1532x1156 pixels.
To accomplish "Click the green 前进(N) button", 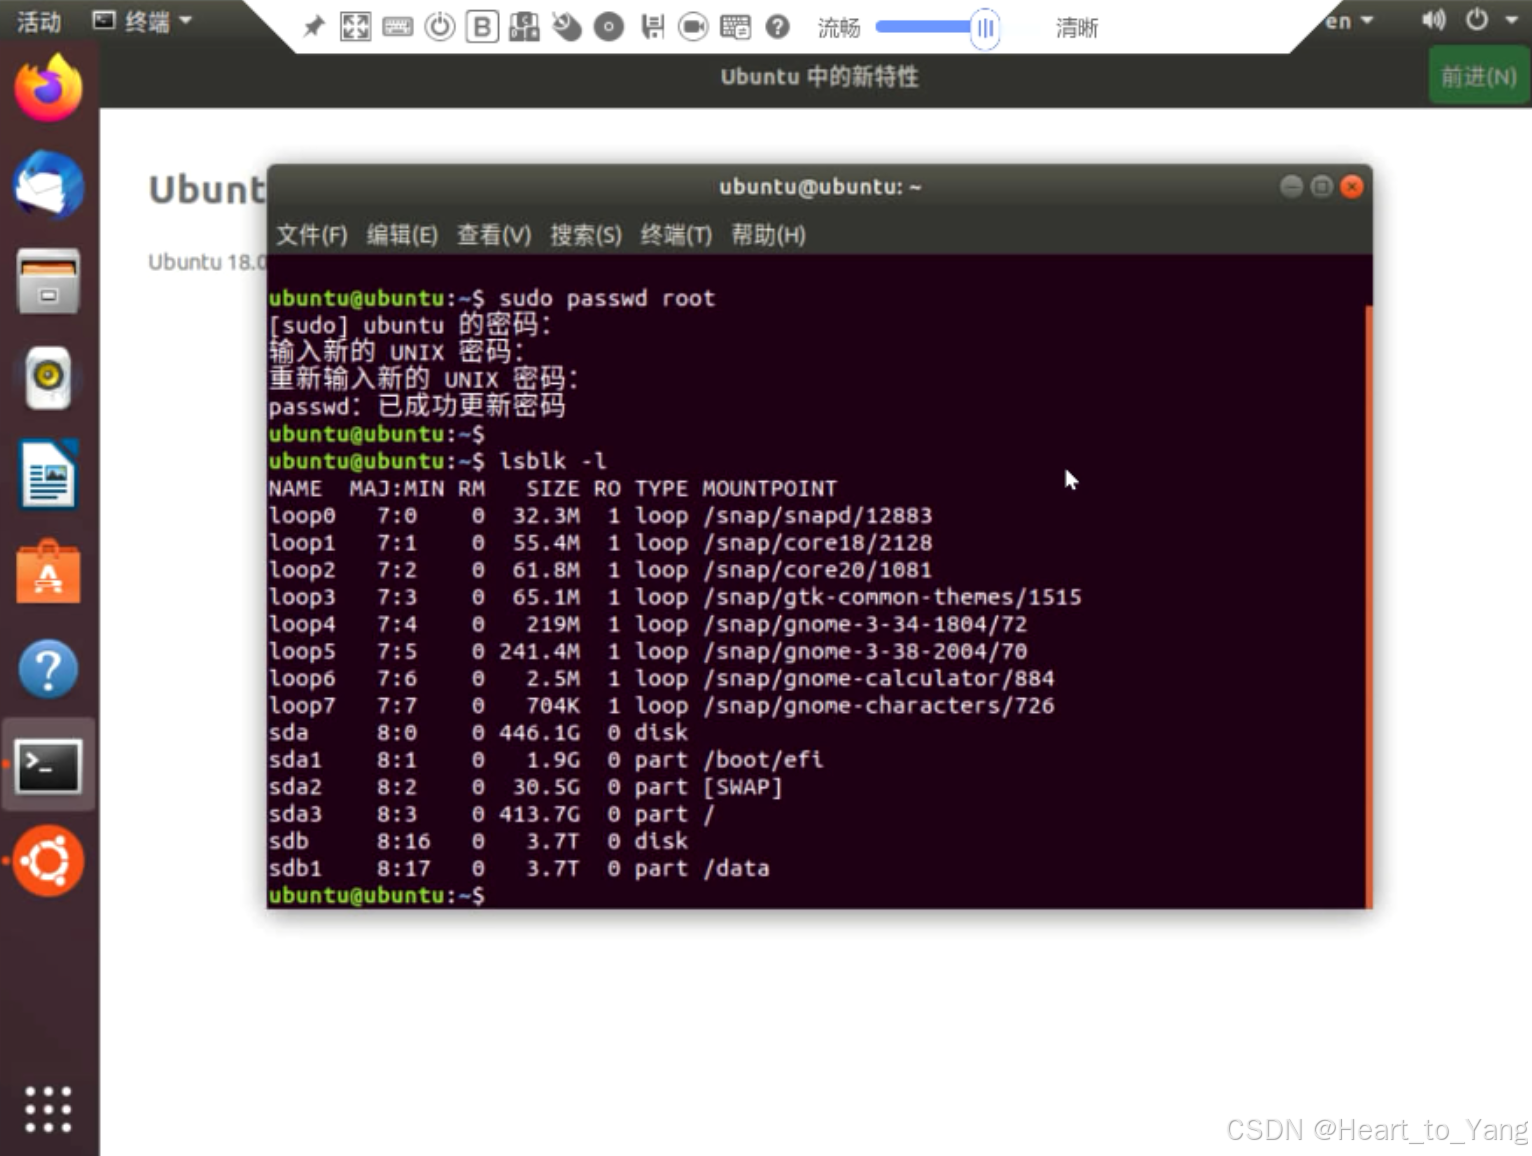I will (1478, 77).
